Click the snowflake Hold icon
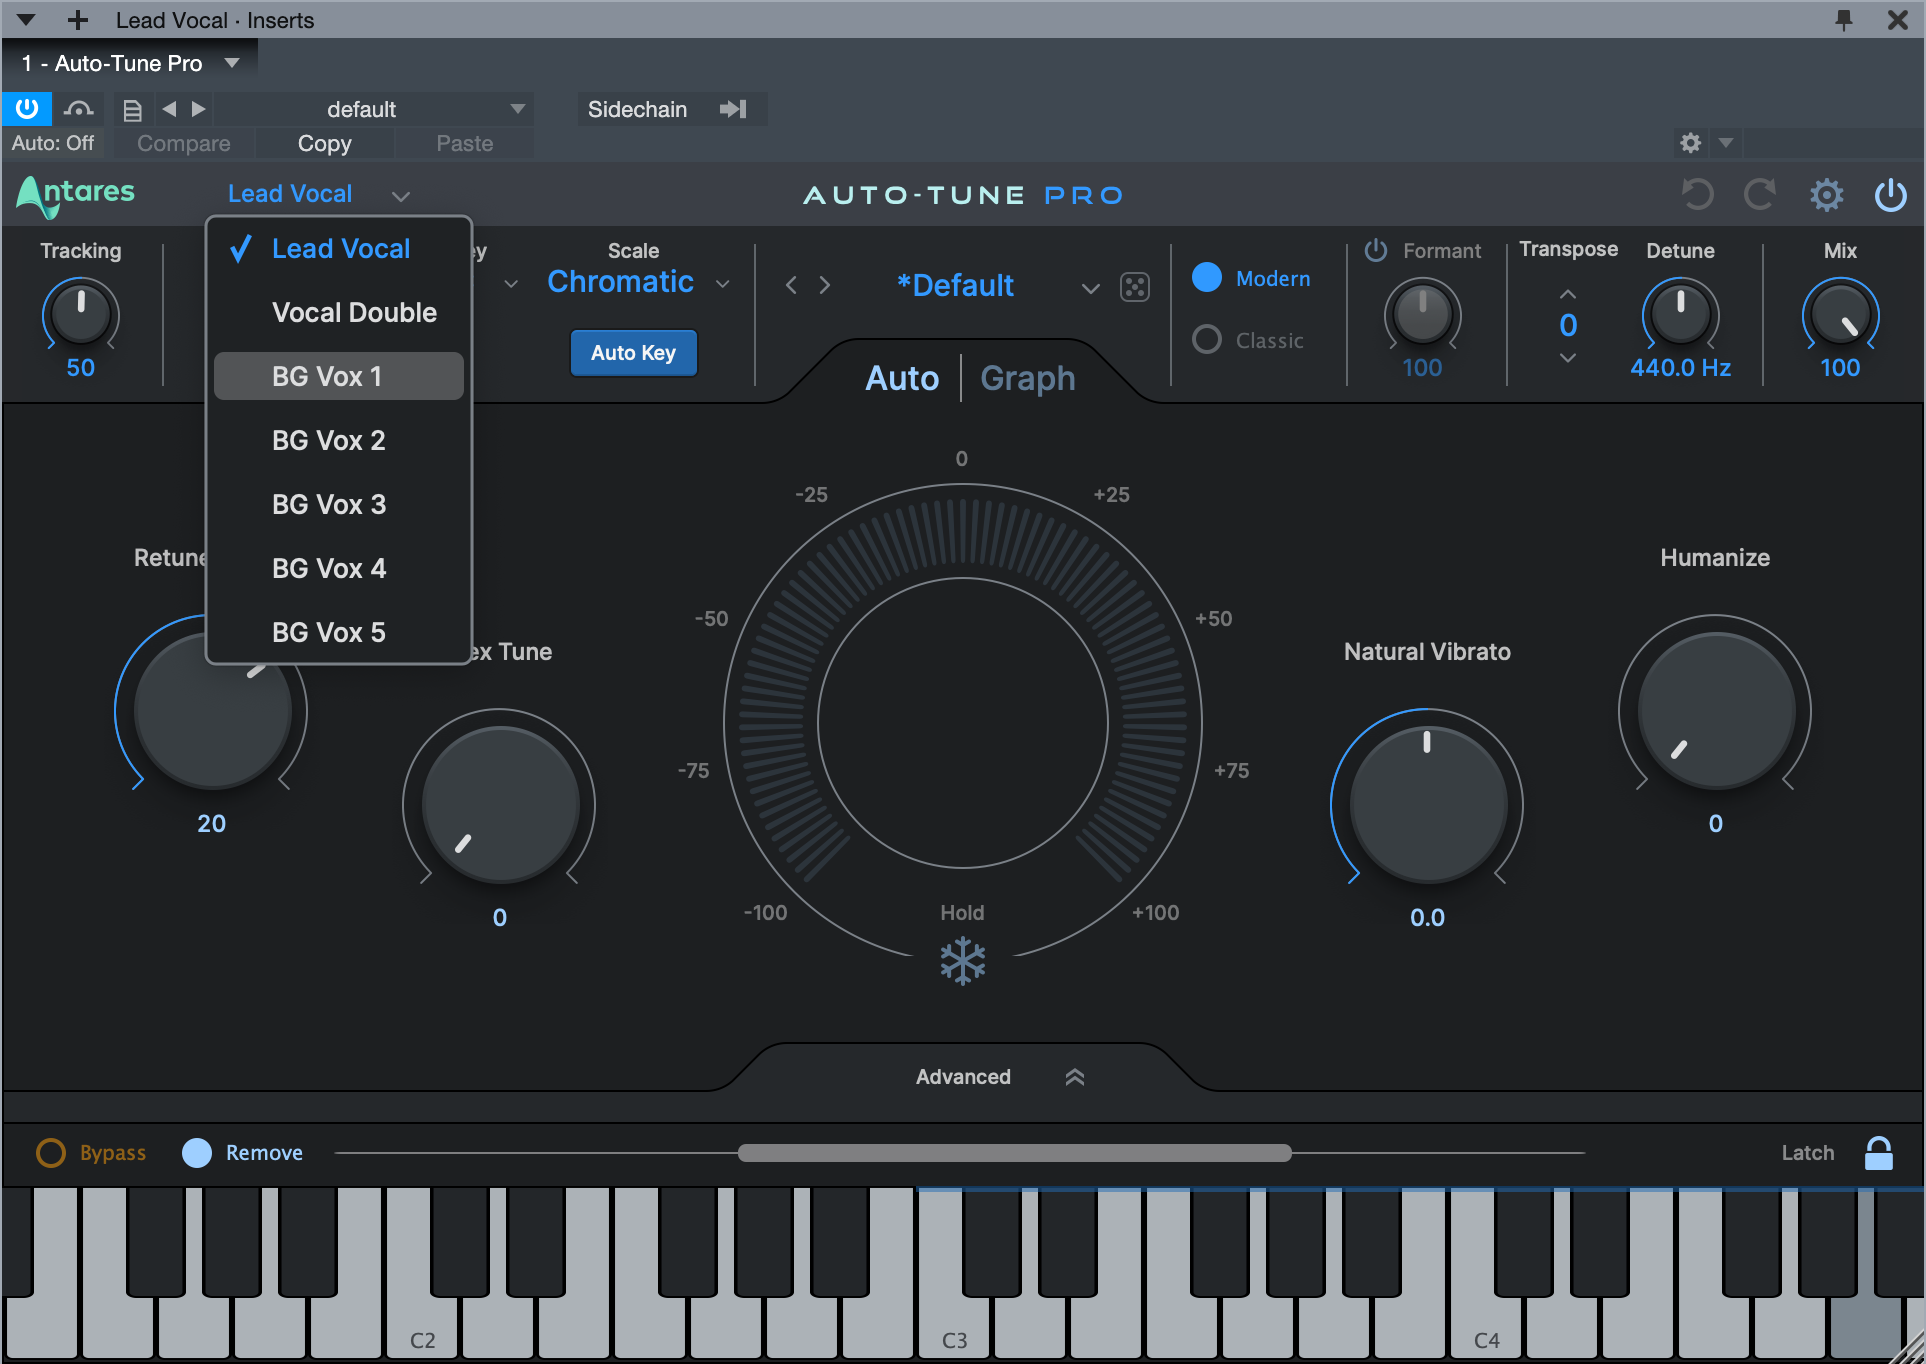This screenshot has height=1364, width=1926. pyautogui.click(x=961, y=960)
